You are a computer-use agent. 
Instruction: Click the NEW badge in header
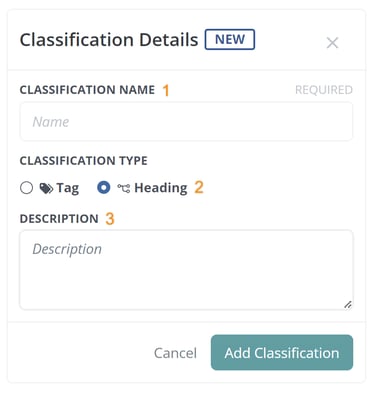230,40
